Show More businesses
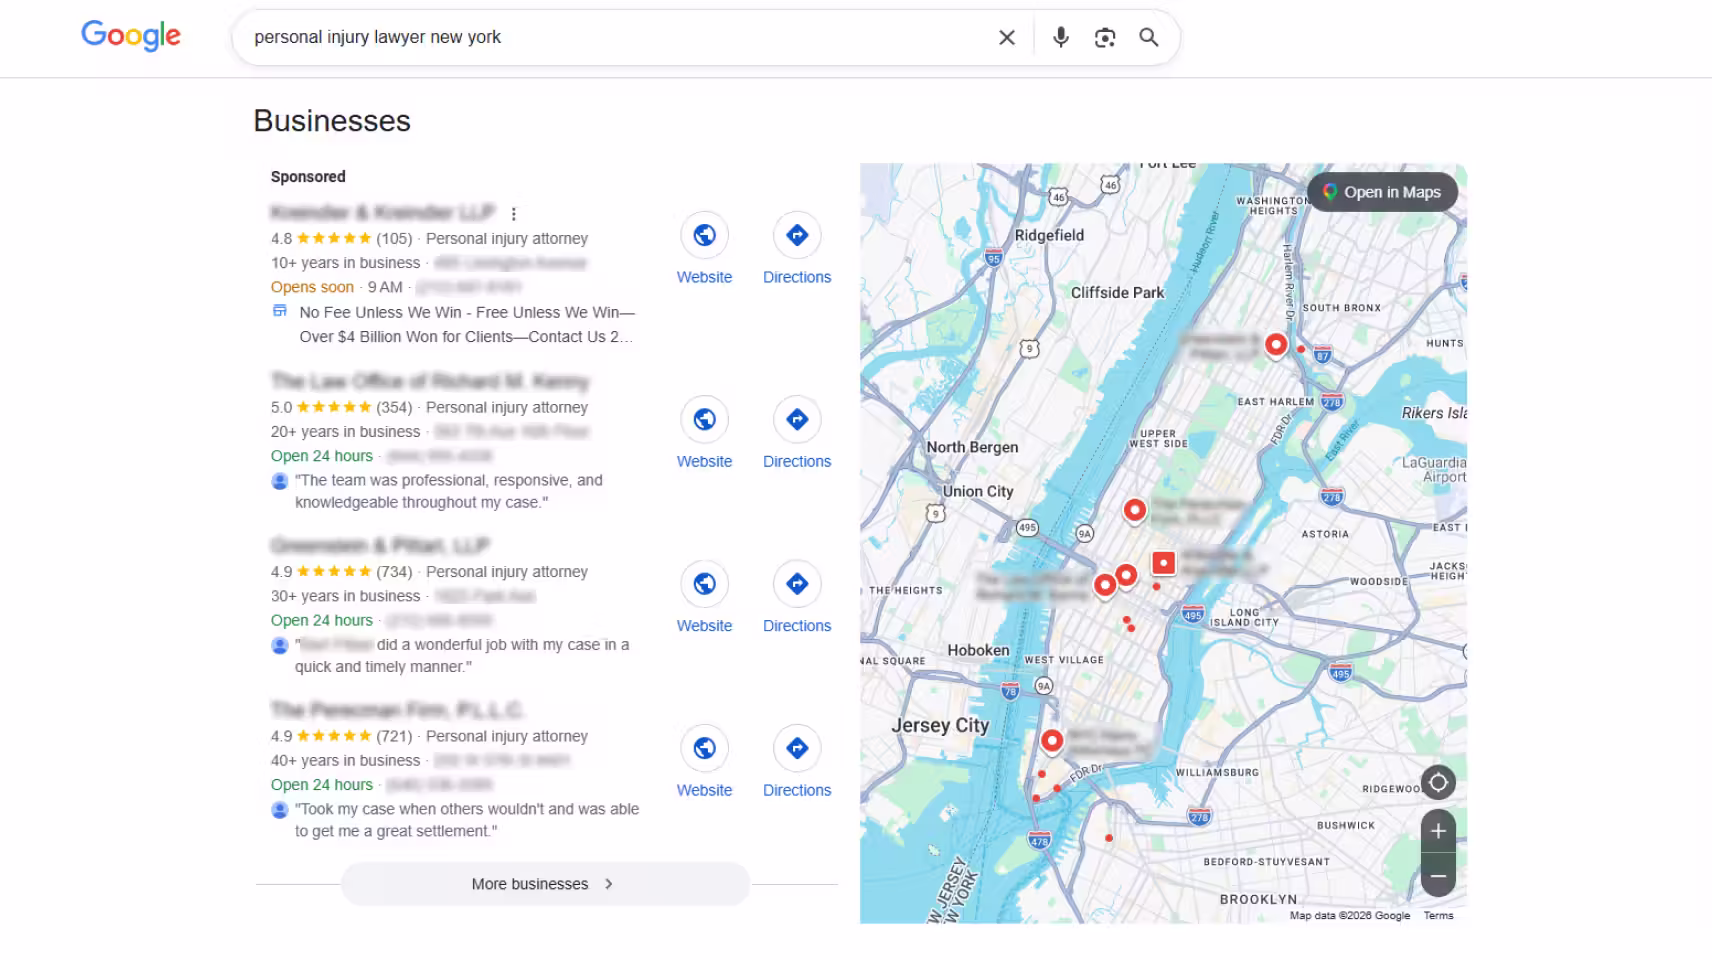 pyautogui.click(x=545, y=884)
